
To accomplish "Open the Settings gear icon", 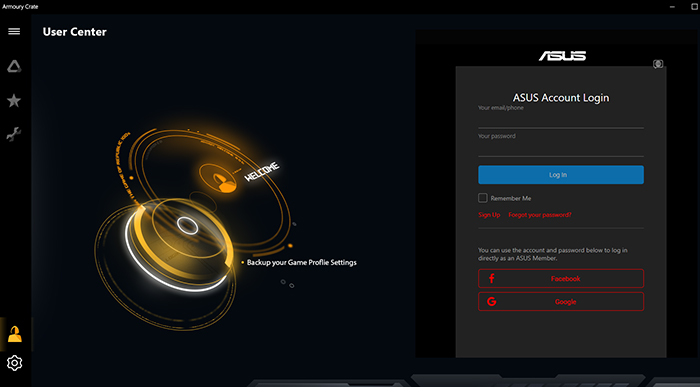I will coord(14,363).
